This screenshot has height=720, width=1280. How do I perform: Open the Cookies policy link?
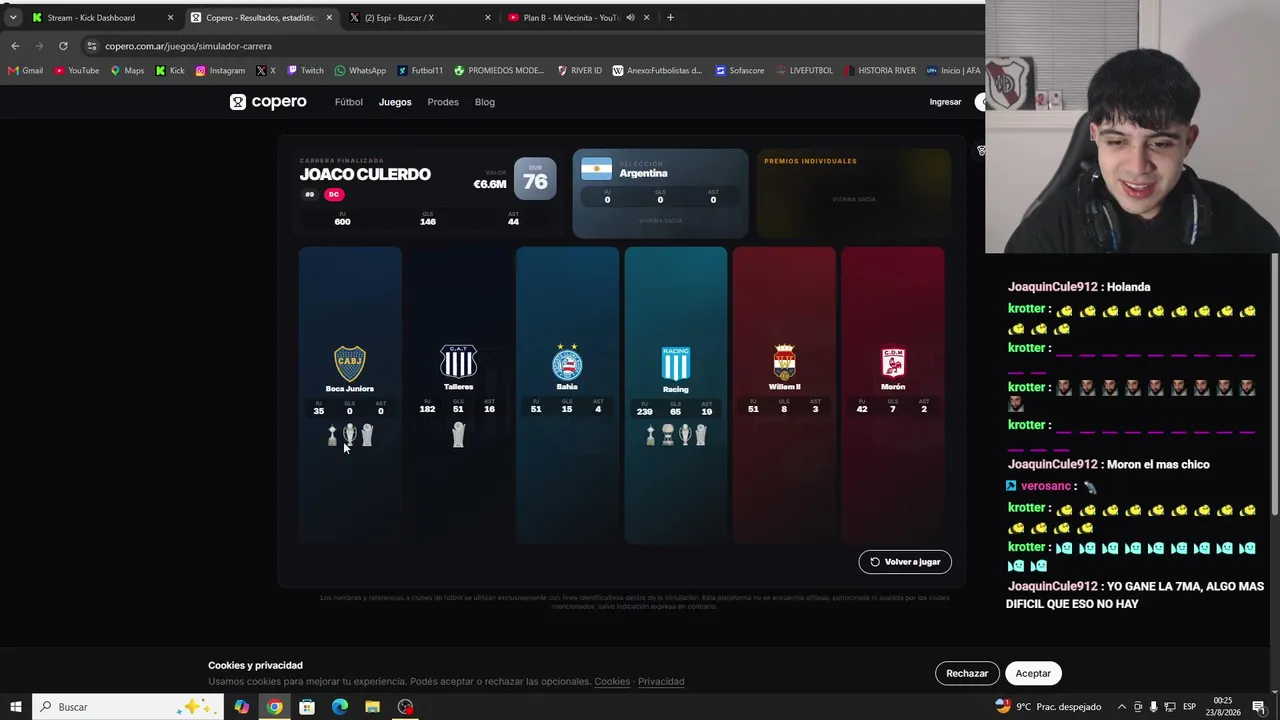[612, 682]
